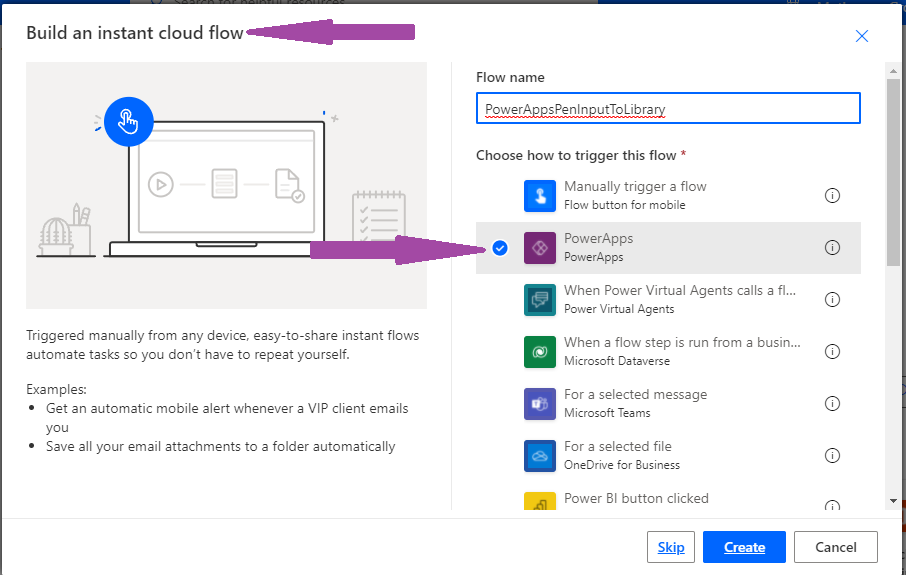Open info for Manually trigger a flow
This screenshot has height=575, width=906.
pyautogui.click(x=832, y=196)
